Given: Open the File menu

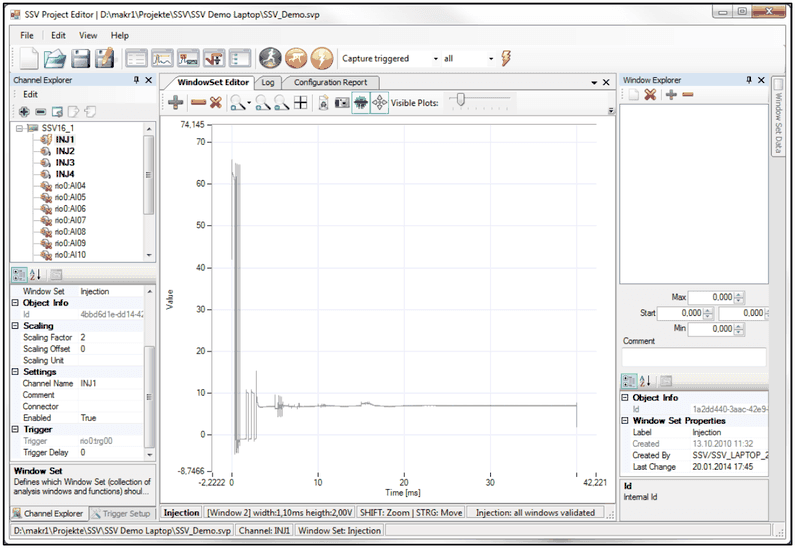Looking at the screenshot, I should click(27, 35).
